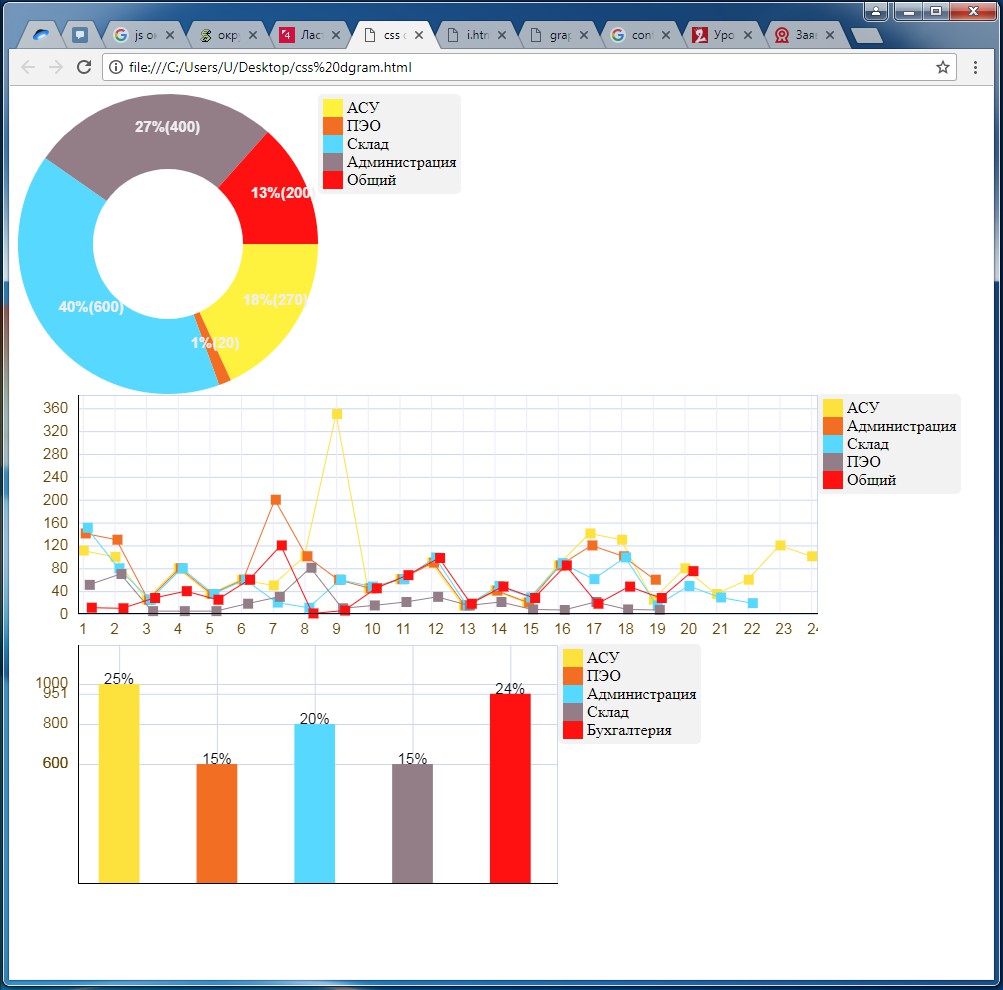Click red Бухгалтерия swatch in bar chart legend

tap(573, 730)
